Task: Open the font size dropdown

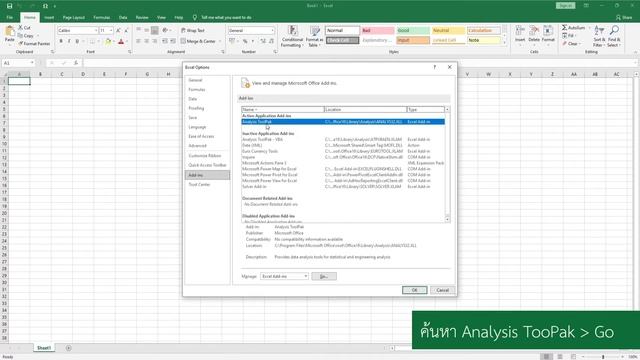Action: click(x=111, y=31)
